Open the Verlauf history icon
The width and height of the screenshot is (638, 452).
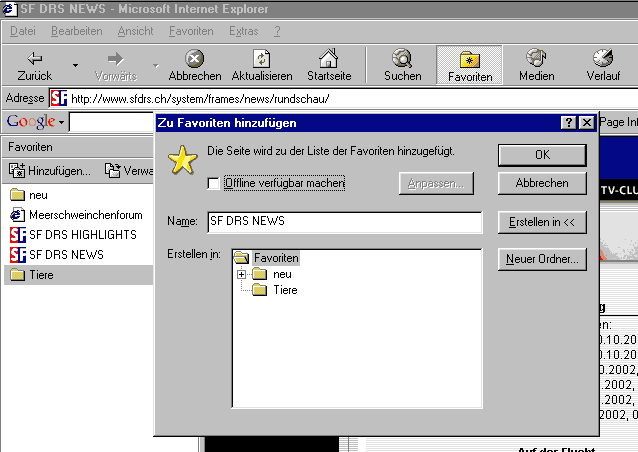(603, 58)
